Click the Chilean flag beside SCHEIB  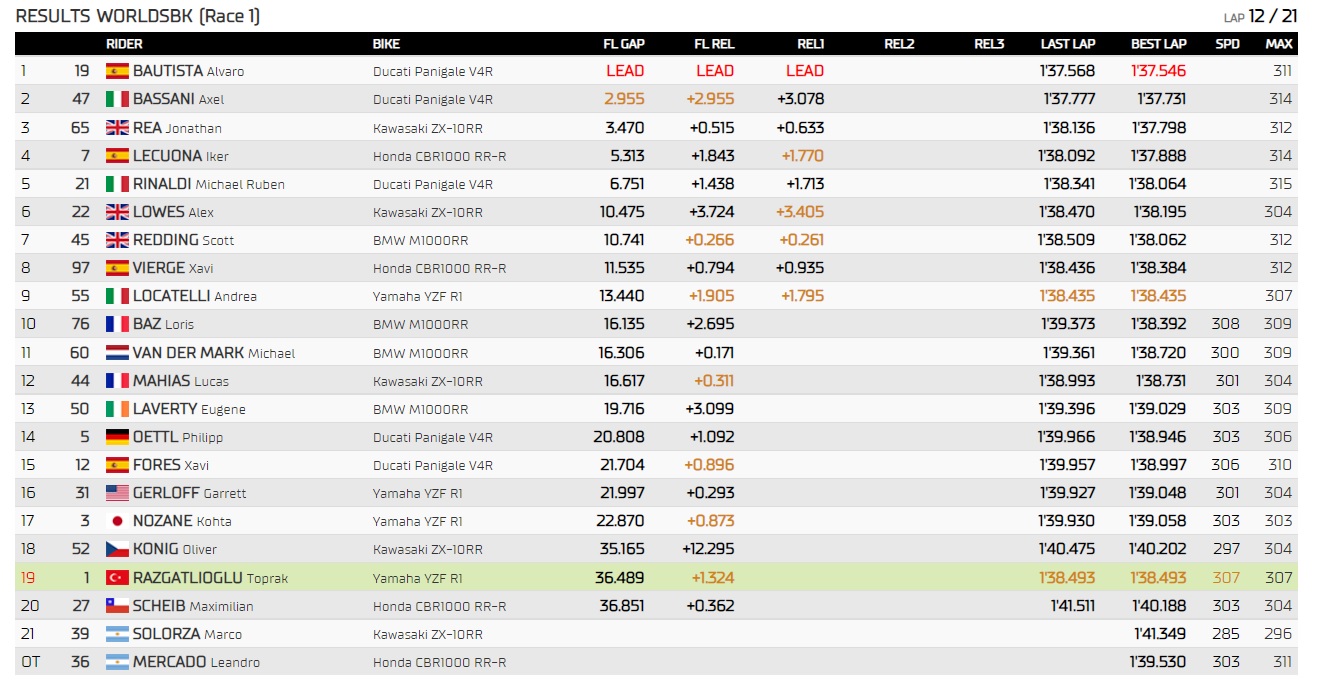tap(117, 606)
